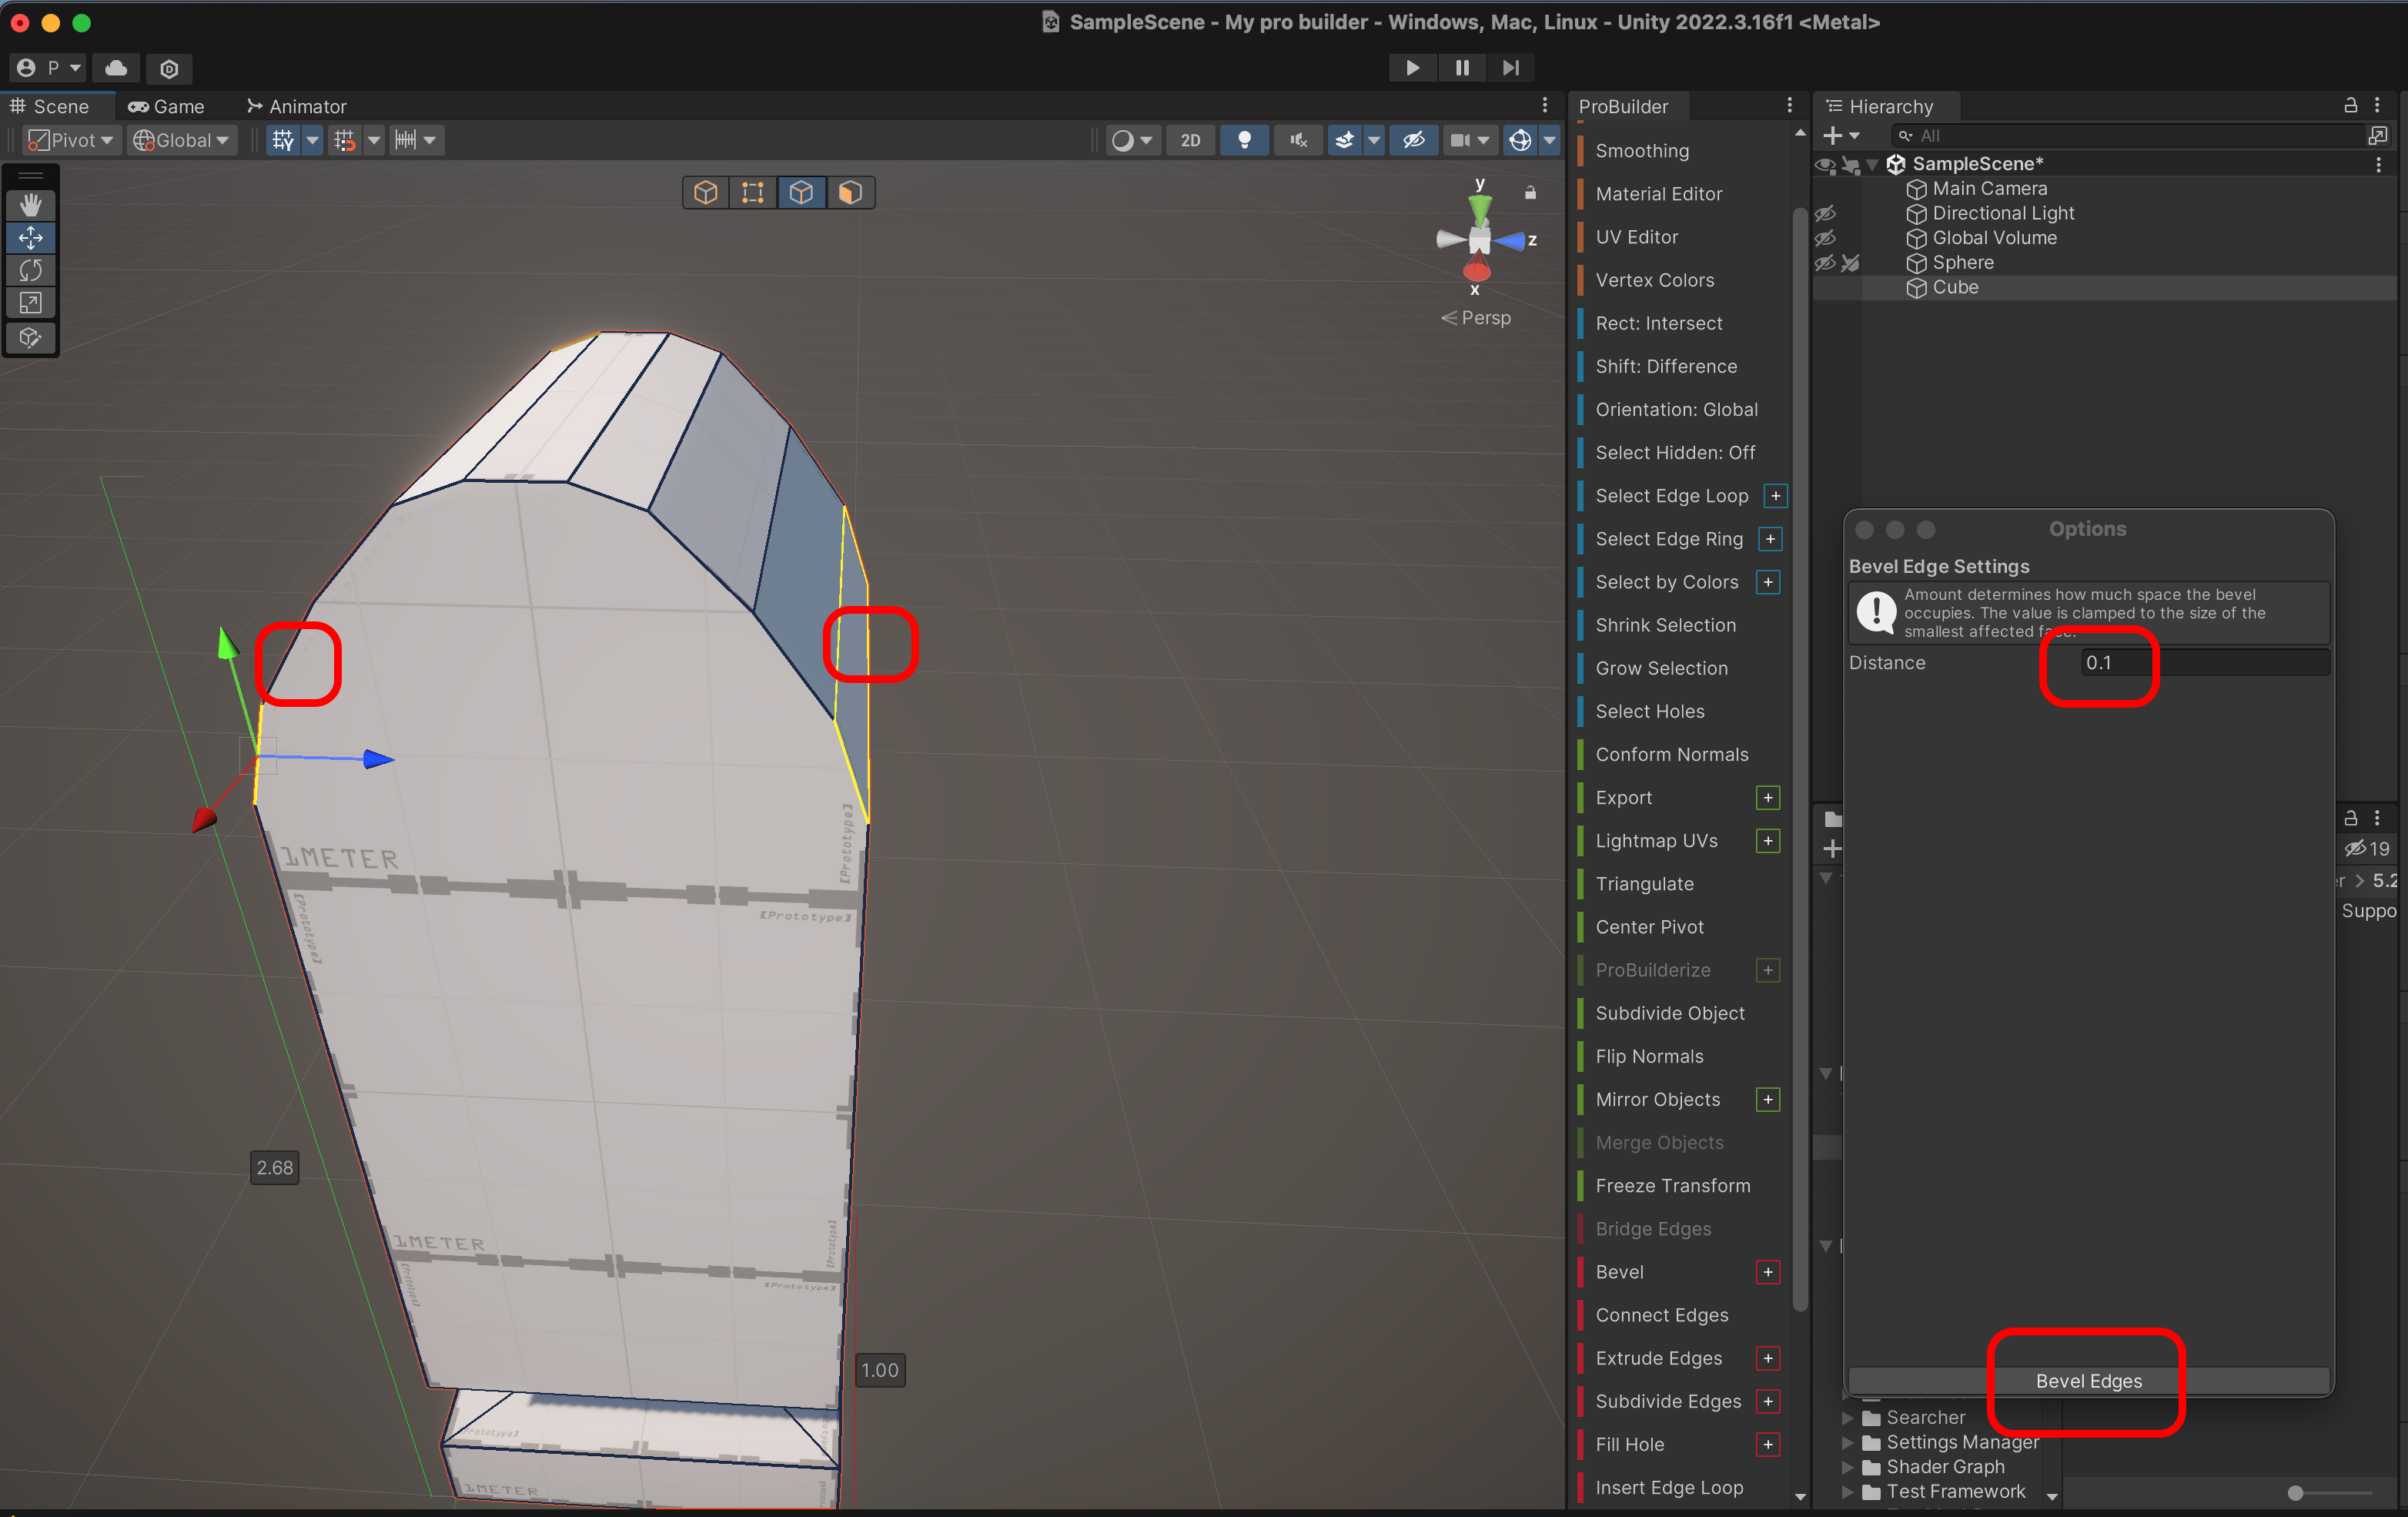This screenshot has width=2408, height=1517.
Task: Toggle scene lighting bulb
Action: [x=1244, y=140]
